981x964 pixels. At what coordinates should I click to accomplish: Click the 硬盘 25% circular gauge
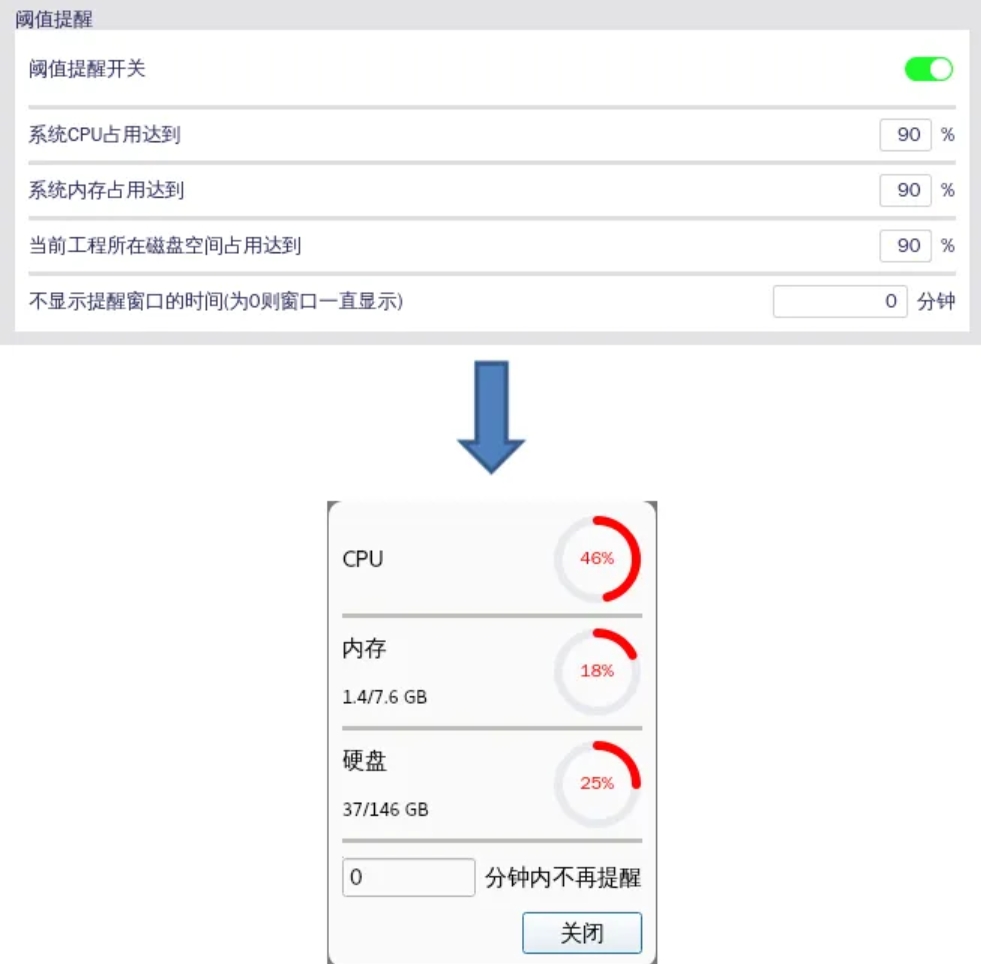[x=597, y=784]
